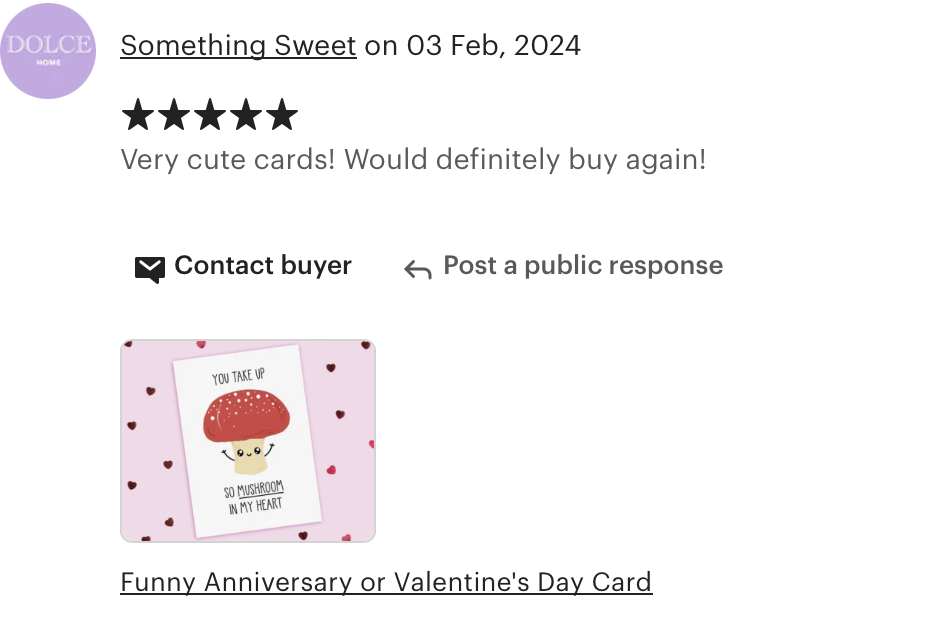Click the first rating star
Image resolution: width=930 pixels, height=638 pixels.
138,114
